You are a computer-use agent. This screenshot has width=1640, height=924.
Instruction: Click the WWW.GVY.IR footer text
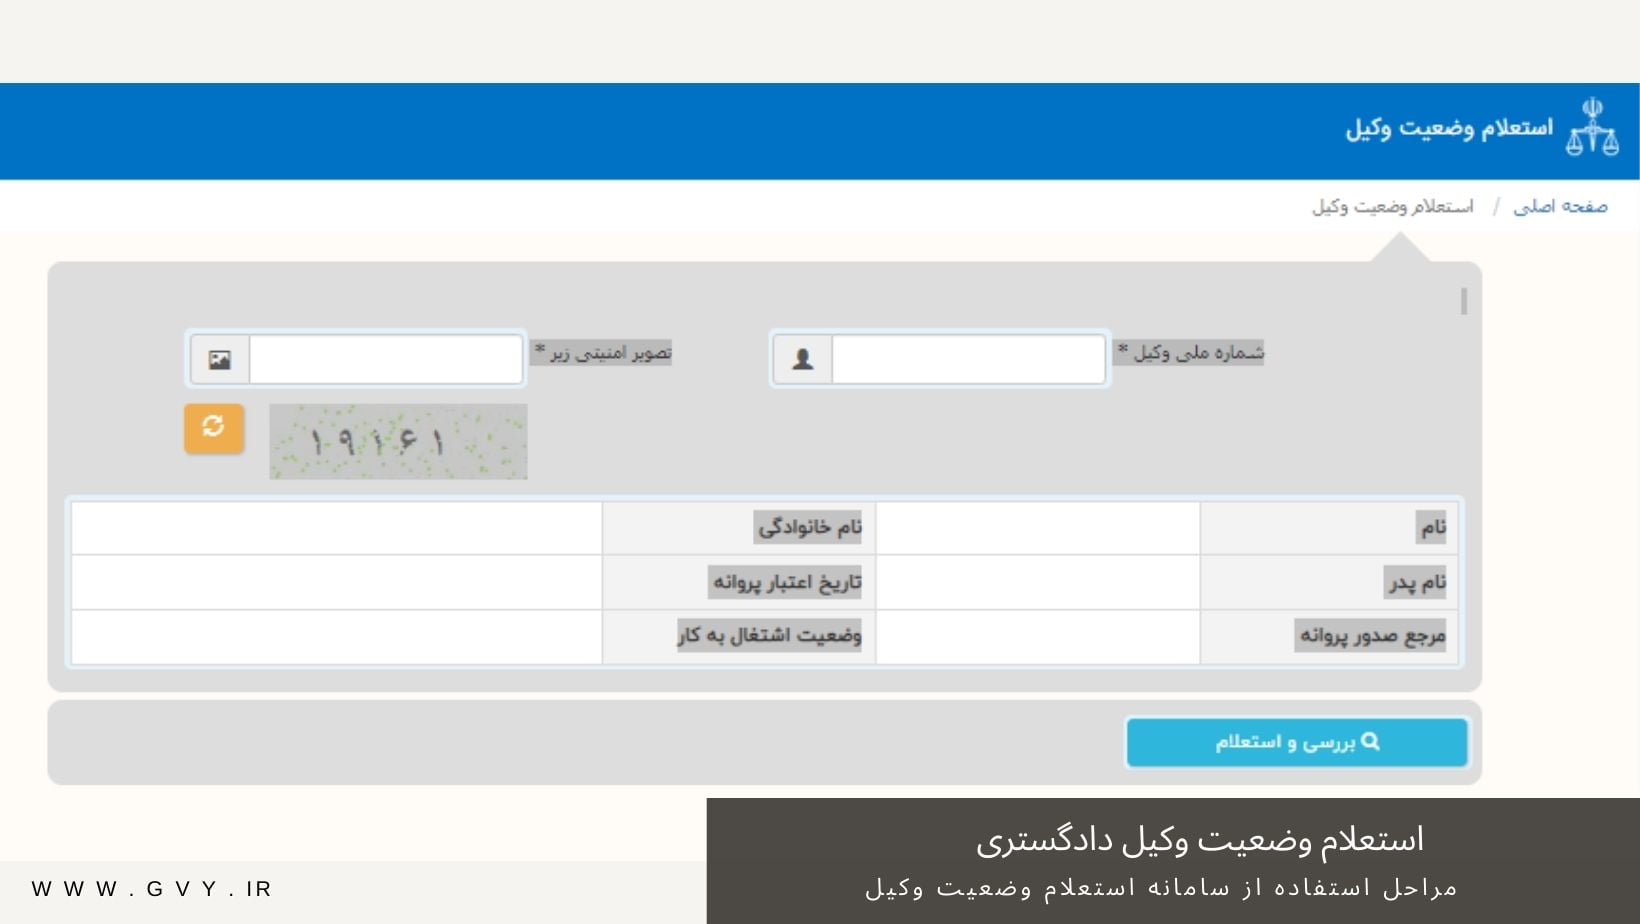click(152, 889)
